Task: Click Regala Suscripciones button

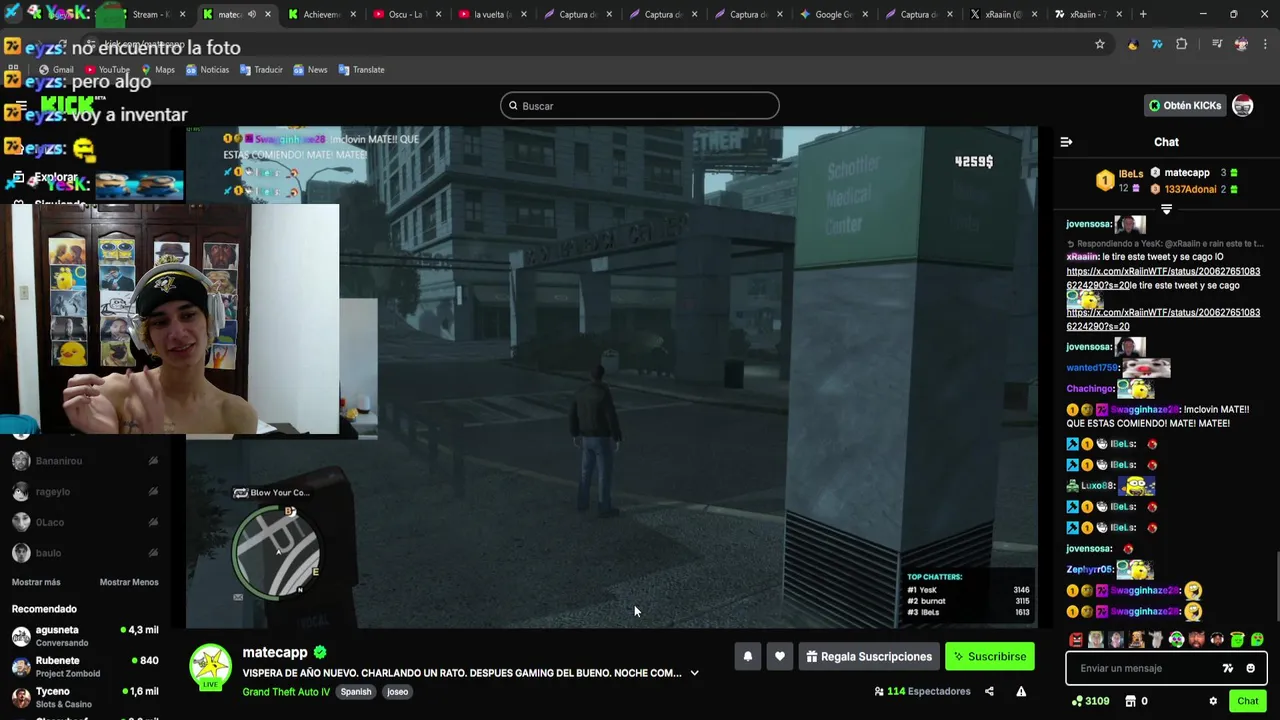Action: 869,657
